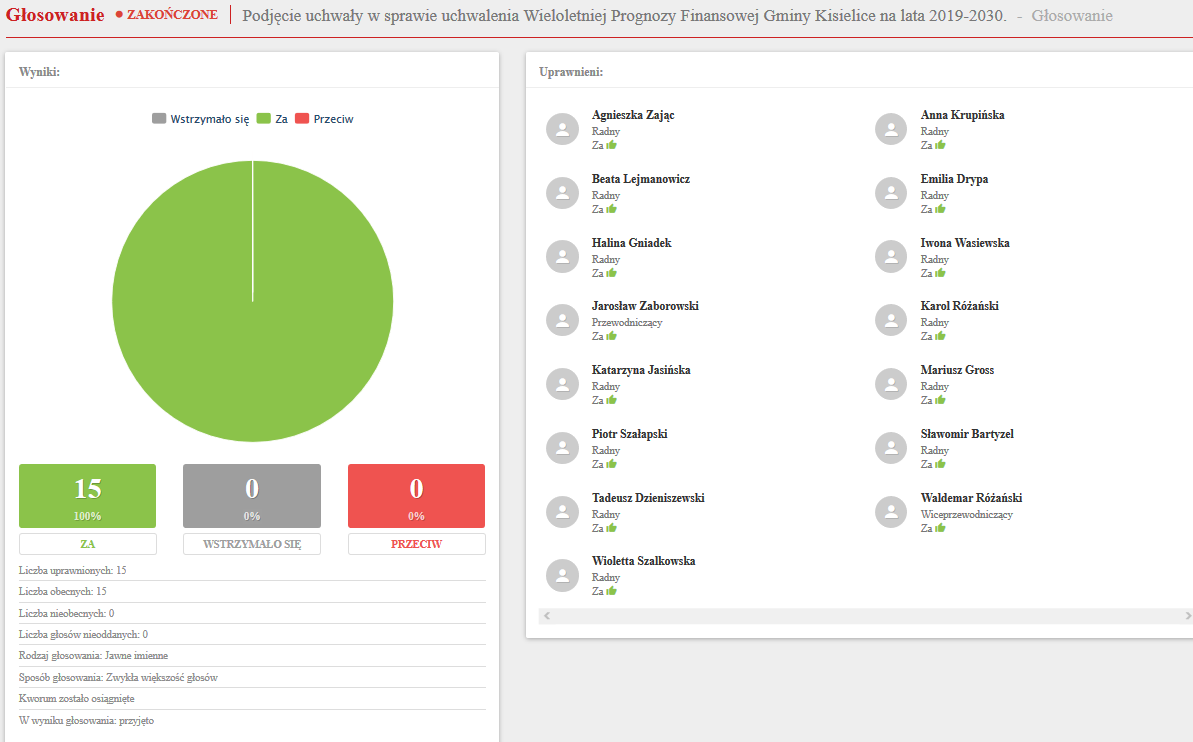Click the red 0 votes tile
The height and width of the screenshot is (742, 1193).
[416, 495]
